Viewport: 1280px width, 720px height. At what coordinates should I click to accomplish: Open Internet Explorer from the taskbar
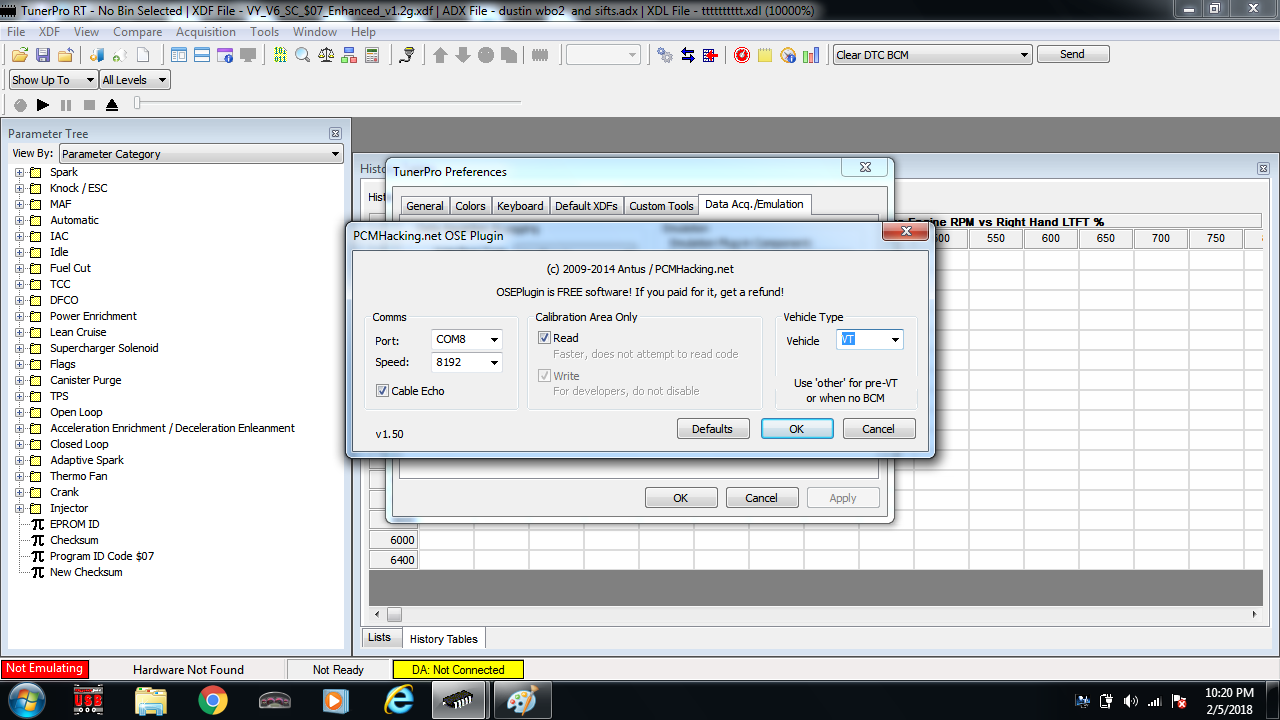[x=398, y=701]
